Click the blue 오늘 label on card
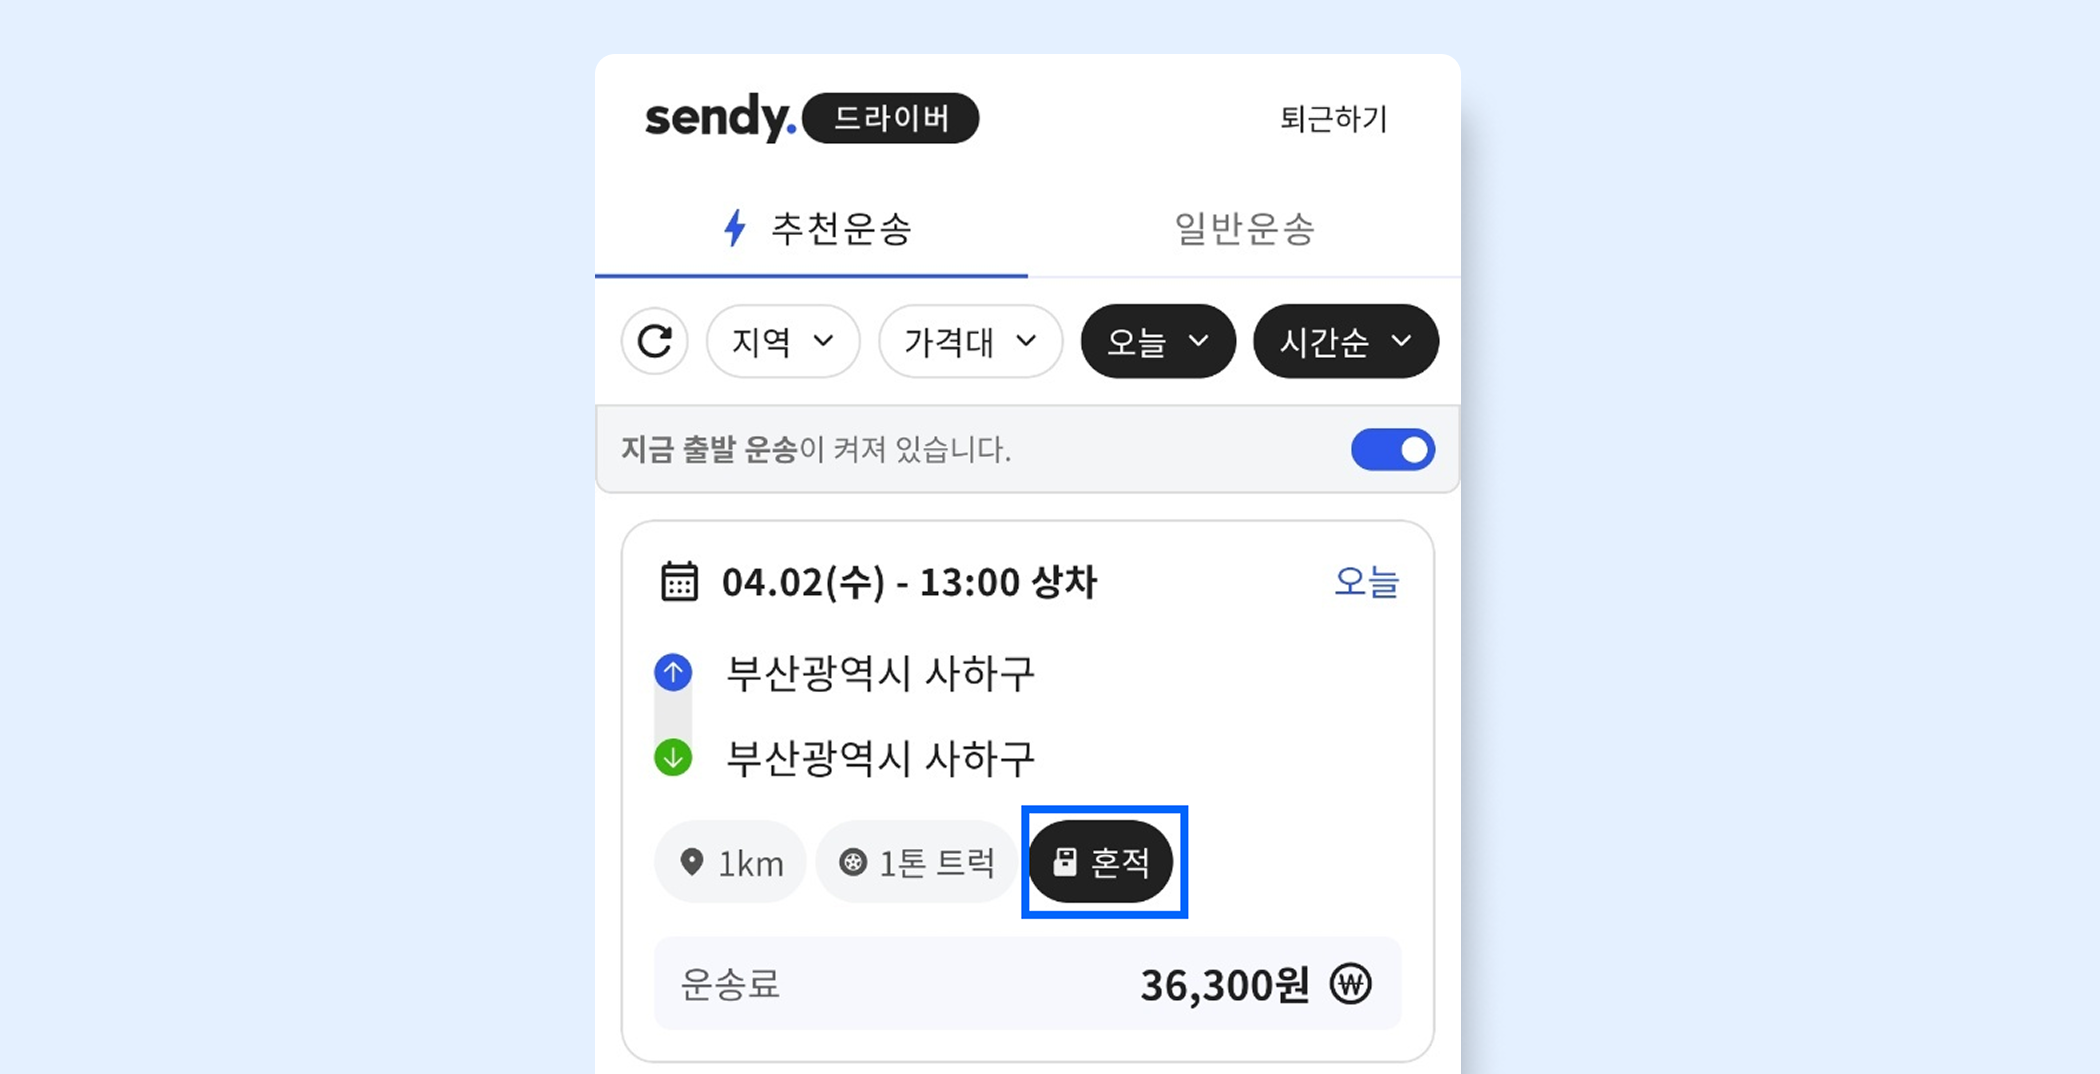Viewport: 2100px width, 1074px height. click(x=1366, y=582)
